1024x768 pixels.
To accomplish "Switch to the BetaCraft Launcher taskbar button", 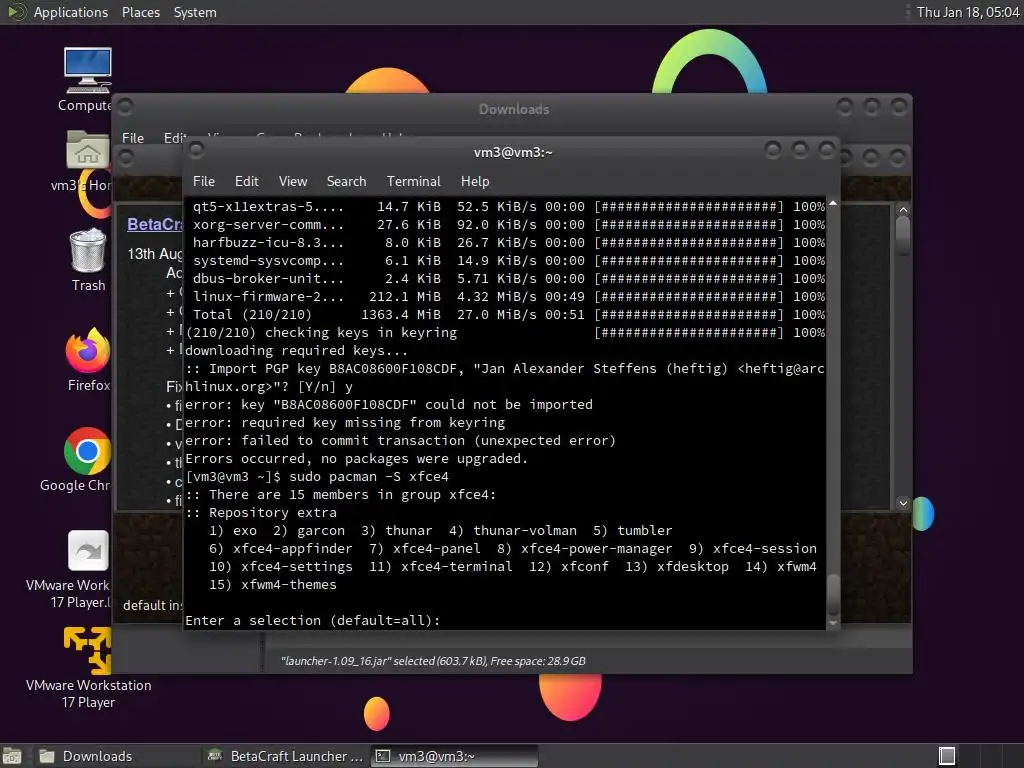I will (285, 756).
